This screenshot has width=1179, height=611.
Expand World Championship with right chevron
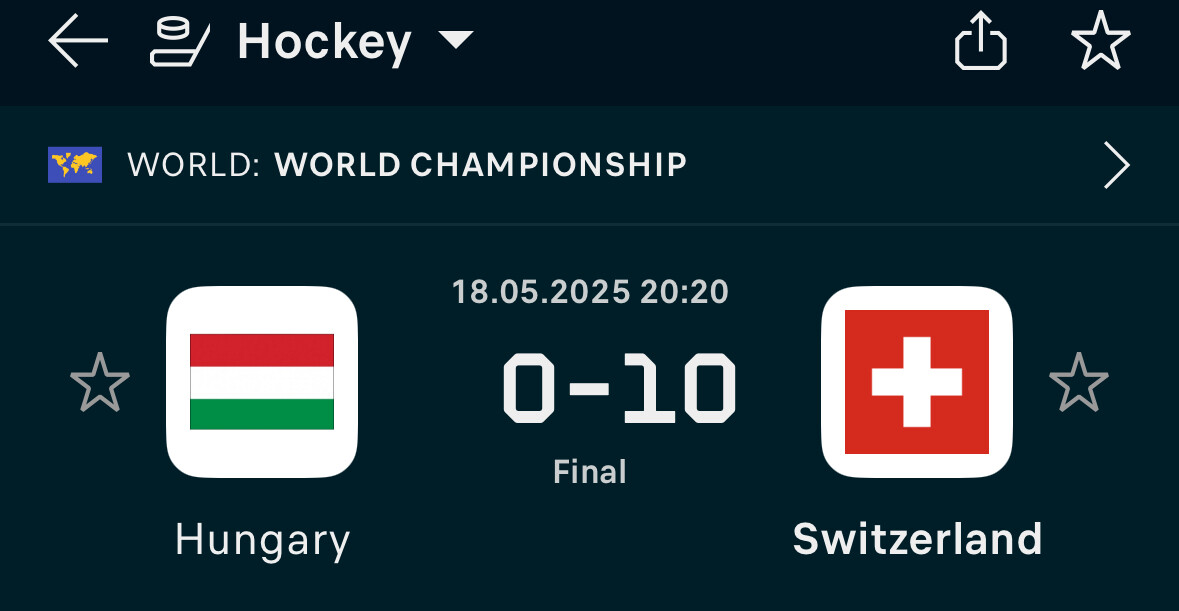click(x=1117, y=165)
